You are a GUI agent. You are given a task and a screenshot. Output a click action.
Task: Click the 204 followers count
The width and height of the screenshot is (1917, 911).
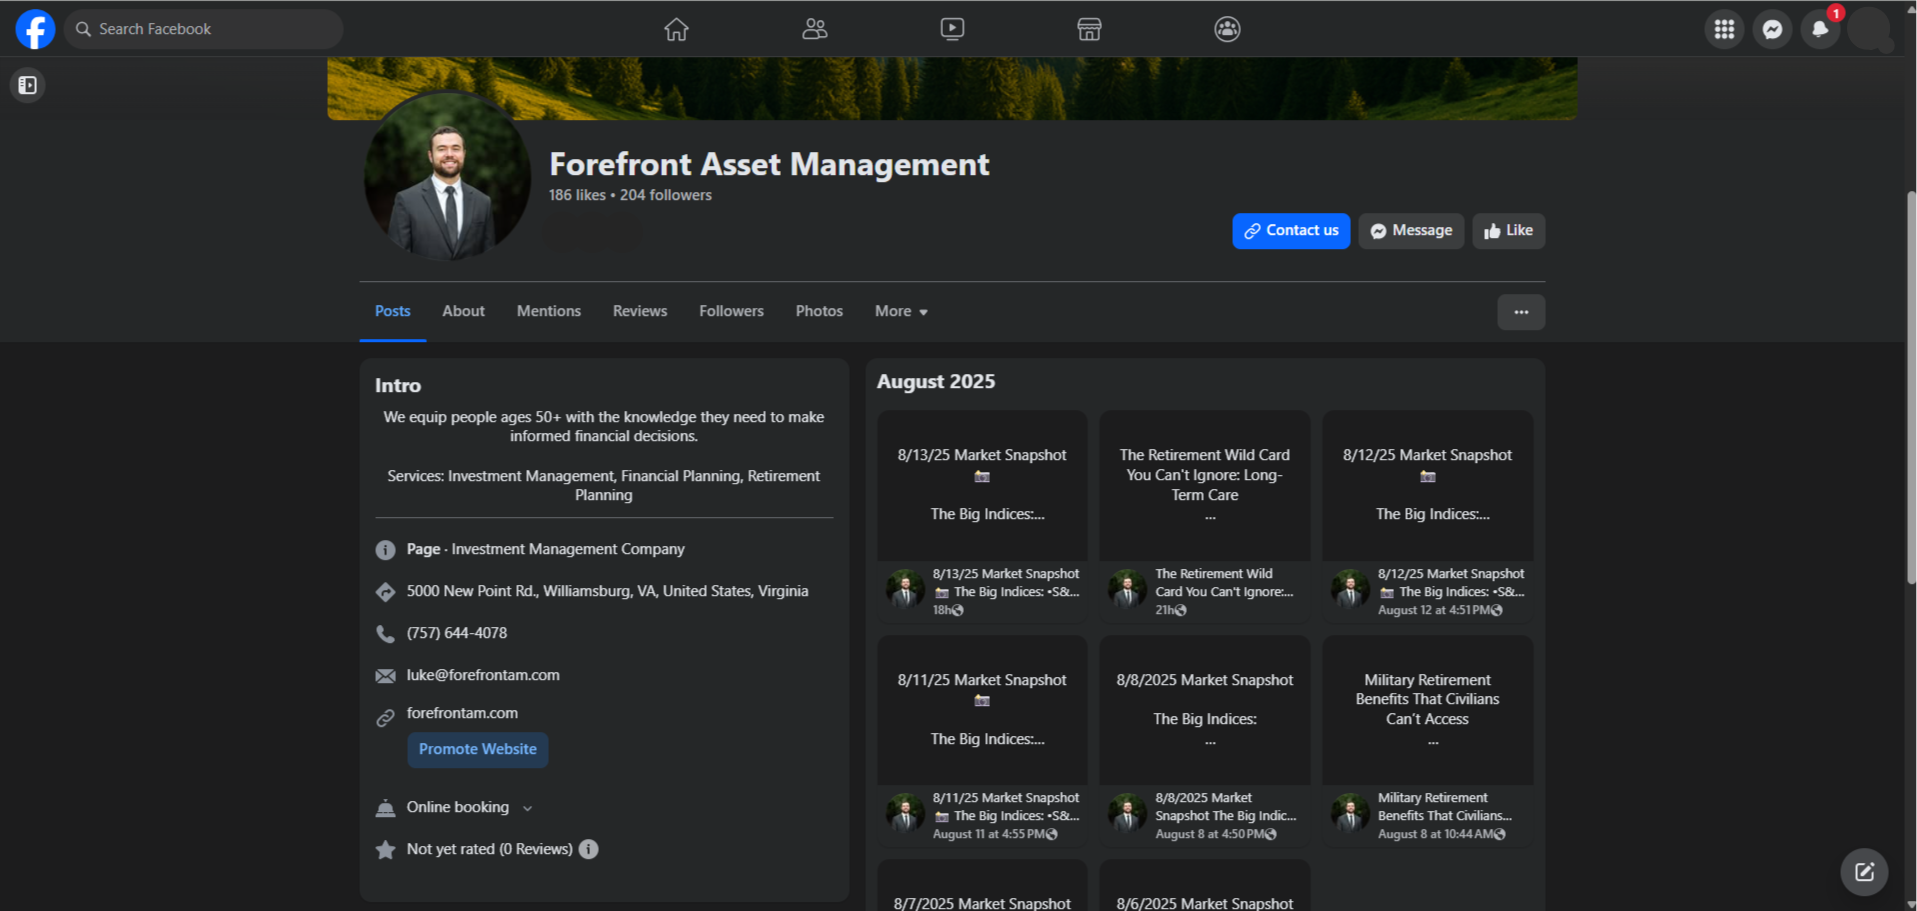coord(665,195)
